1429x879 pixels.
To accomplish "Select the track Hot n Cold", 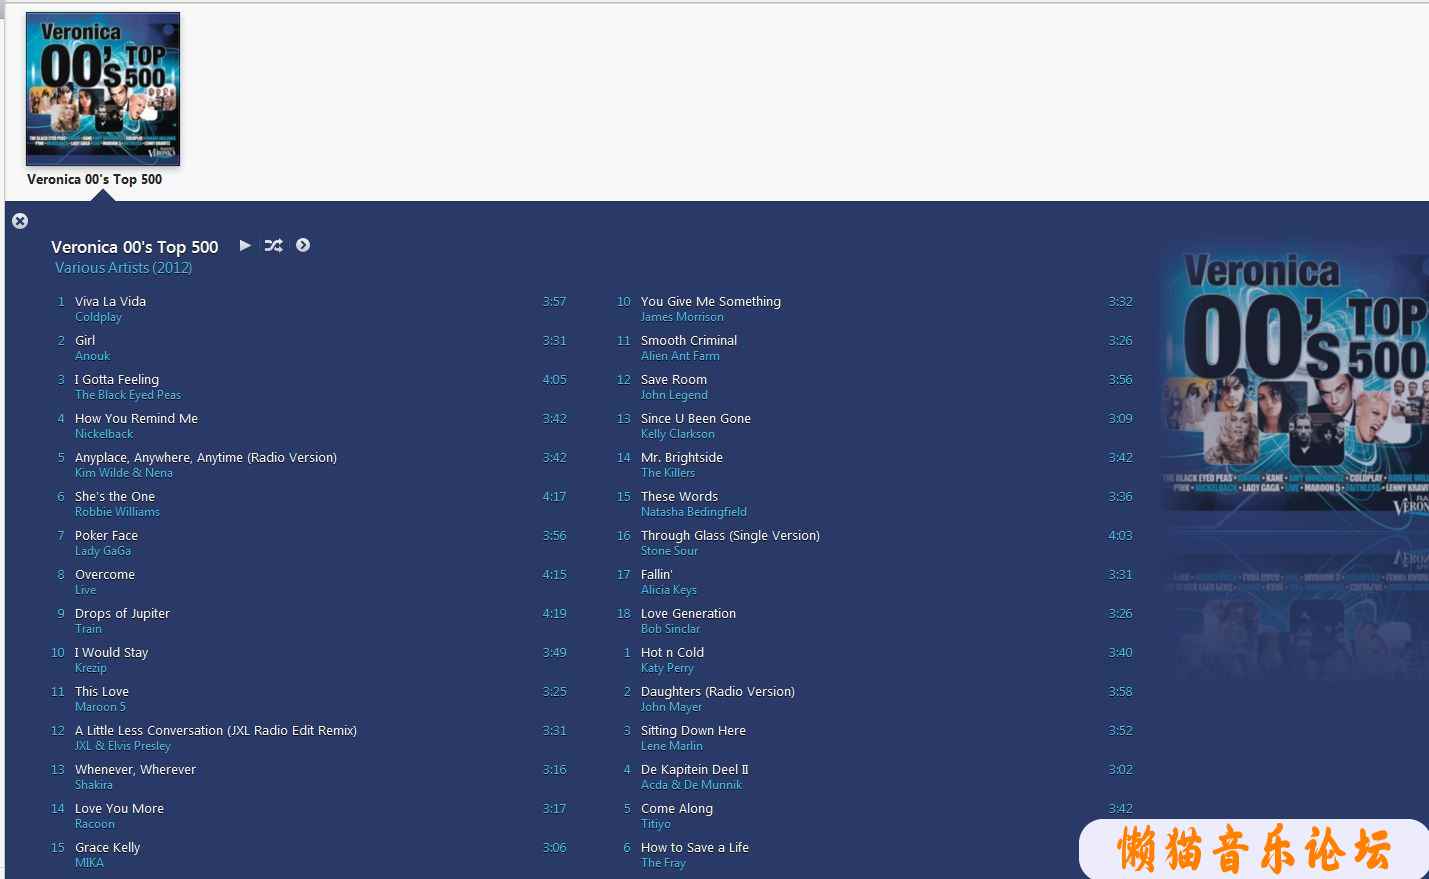I will point(672,652).
